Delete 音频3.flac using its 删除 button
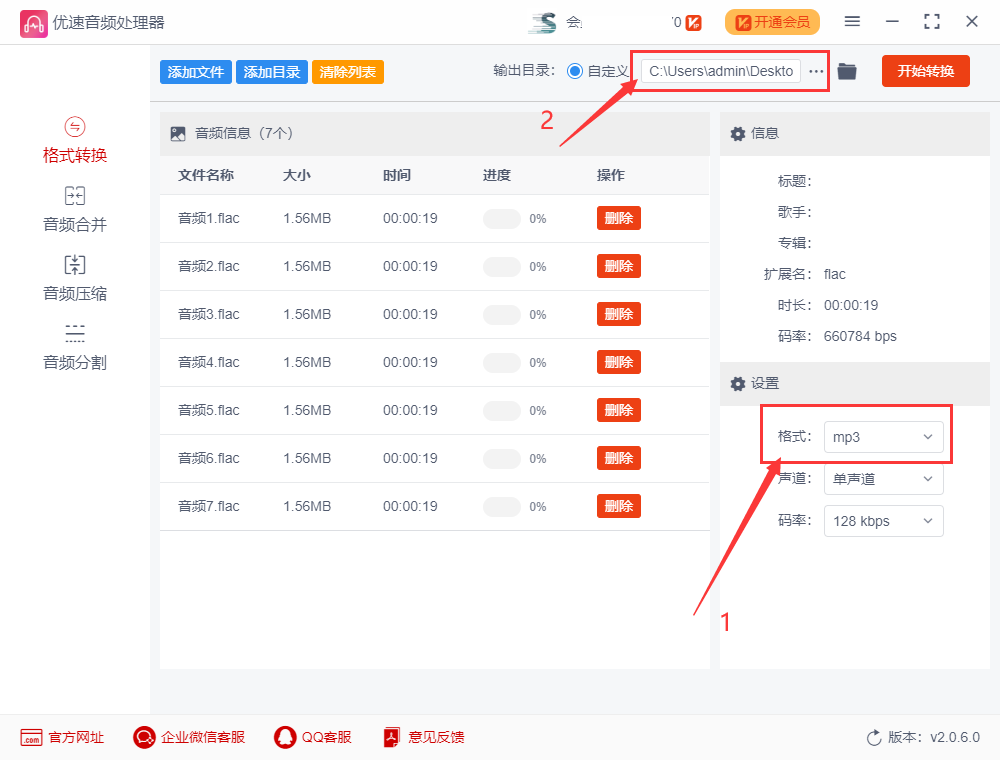Image resolution: width=1000 pixels, height=760 pixels. click(618, 314)
